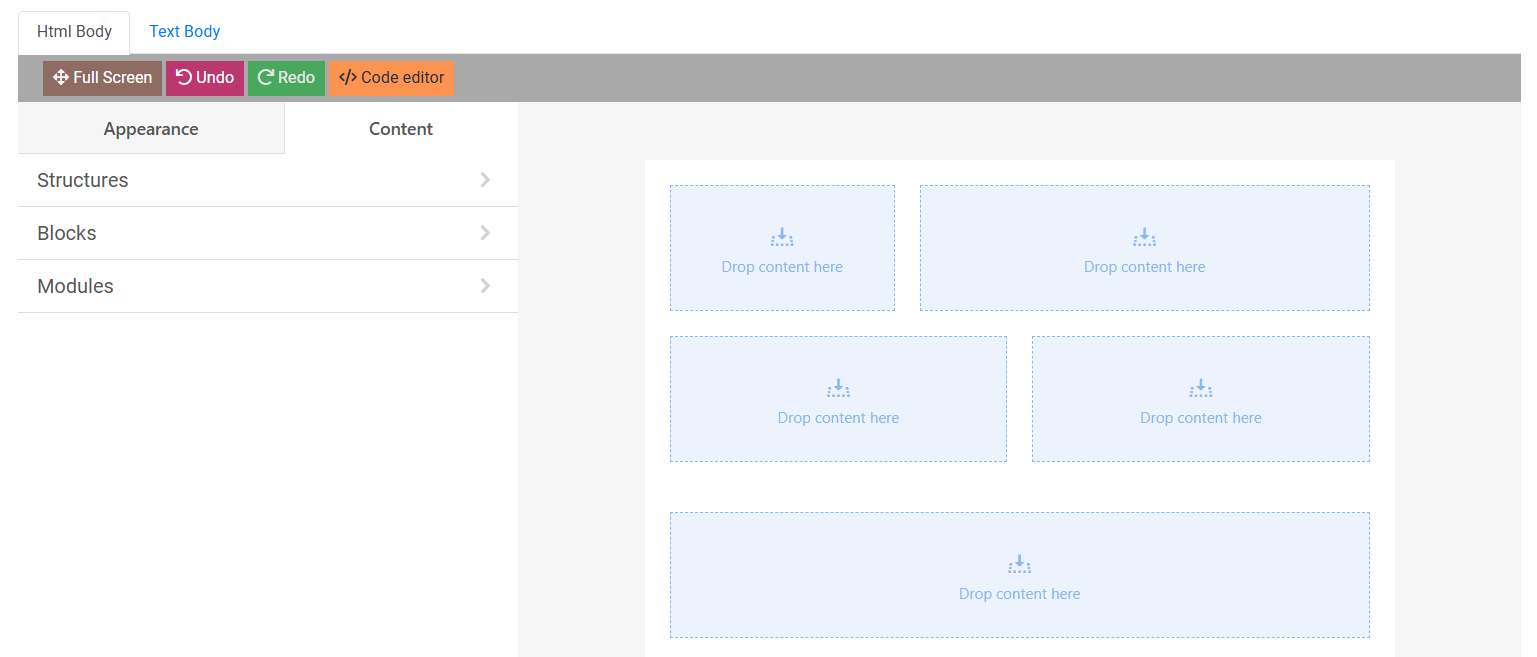Expand Blocks using its chevron arrow
1537x657 pixels.
click(485, 233)
